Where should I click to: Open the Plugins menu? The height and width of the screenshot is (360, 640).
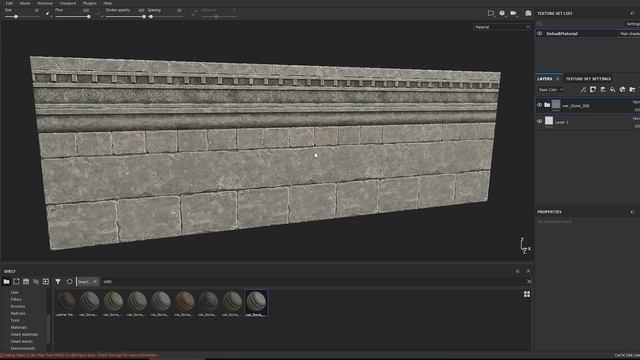(89, 3)
